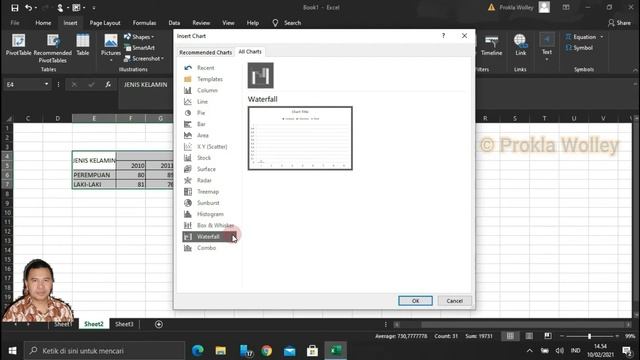Viewport: 640px width, 360px height.
Task: Open the Home ribbon tab
Action: tap(43, 23)
